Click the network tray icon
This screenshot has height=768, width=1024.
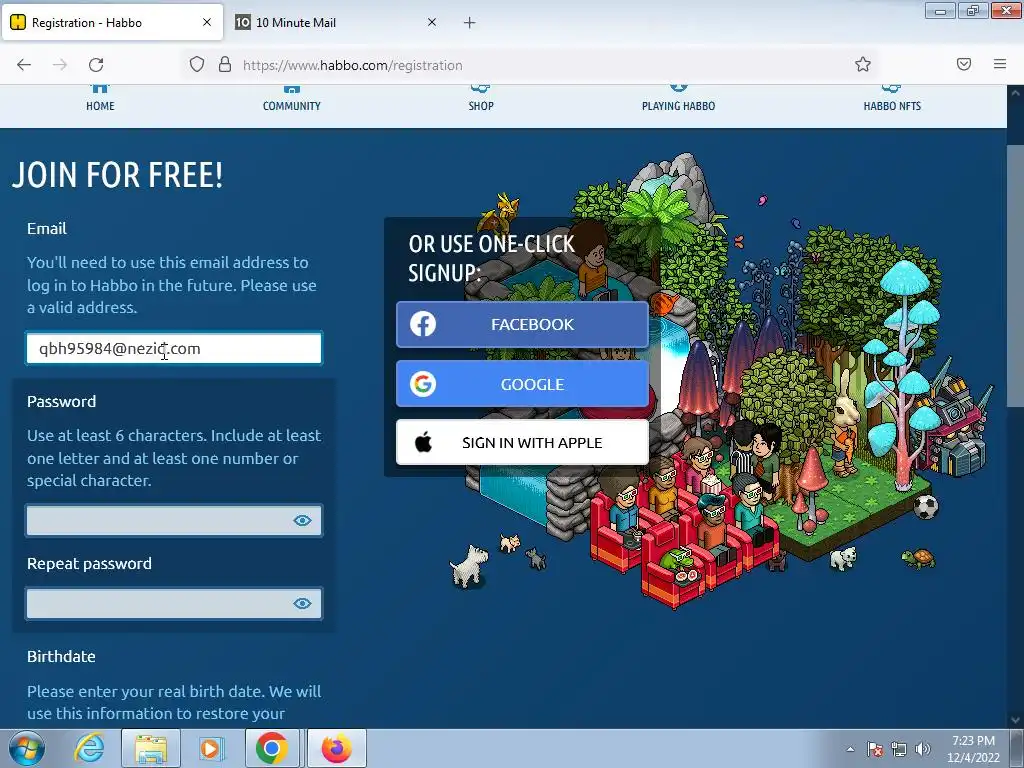coord(899,749)
